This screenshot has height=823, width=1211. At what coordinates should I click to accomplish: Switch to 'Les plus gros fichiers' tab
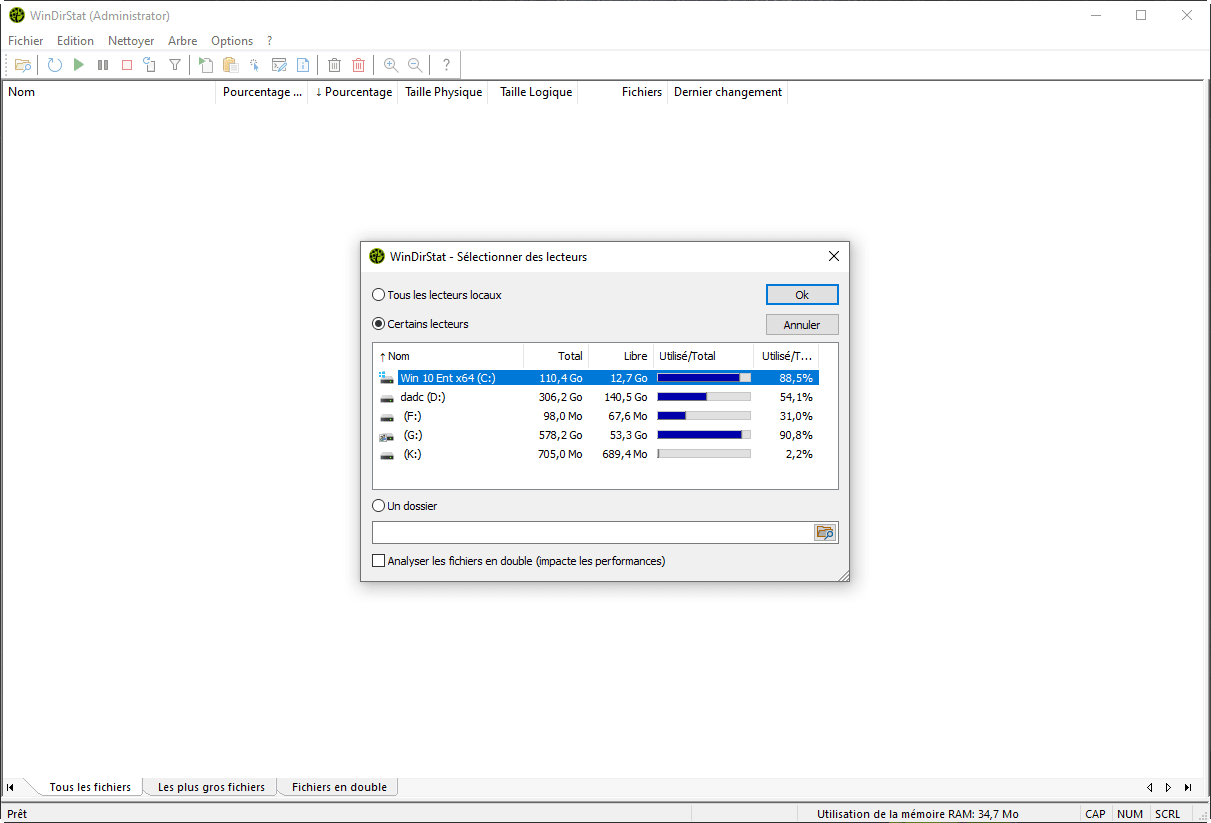tap(211, 787)
